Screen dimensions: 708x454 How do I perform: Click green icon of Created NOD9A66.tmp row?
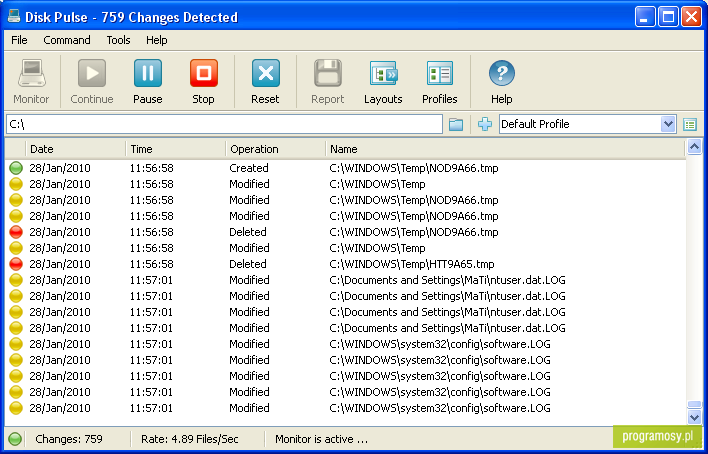(x=16, y=168)
